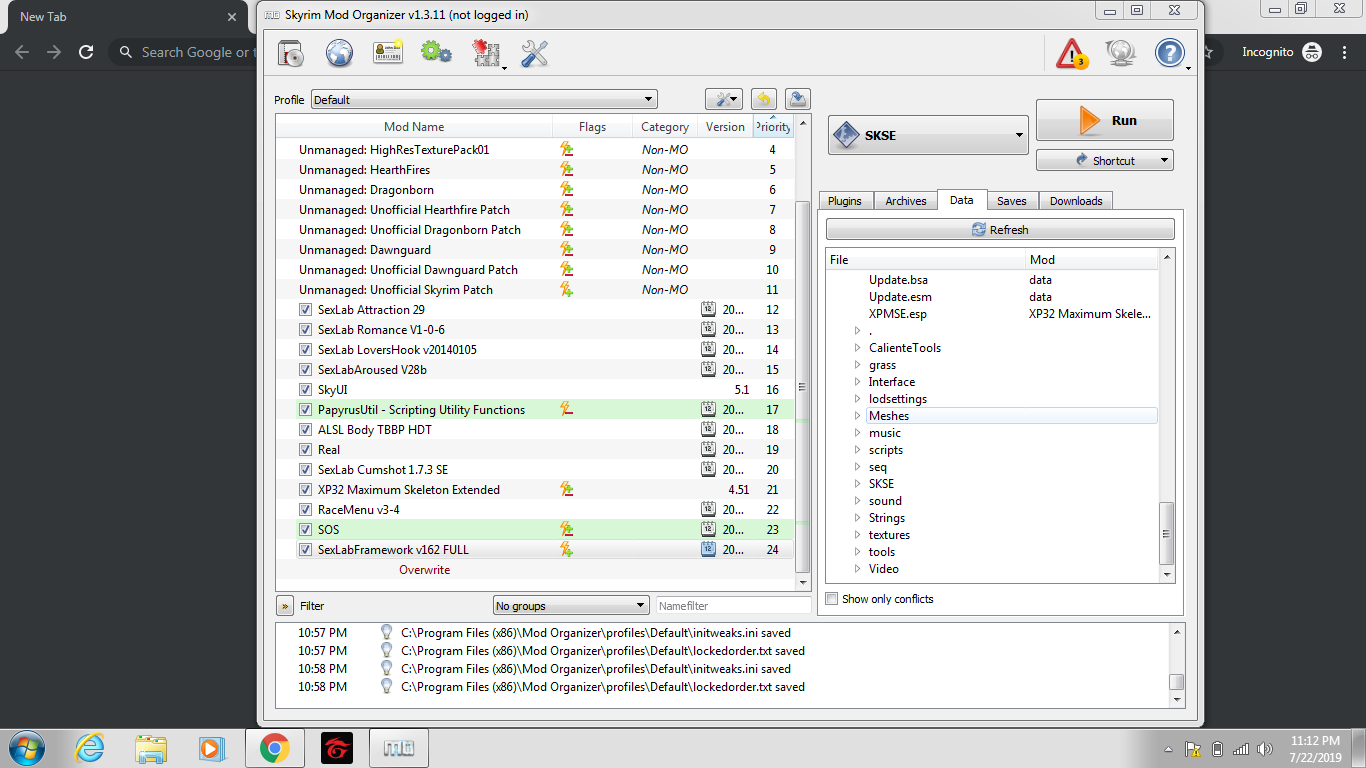The height and width of the screenshot is (768, 1366).
Task: Open the Configure Profiles manager
Action: tap(388, 53)
